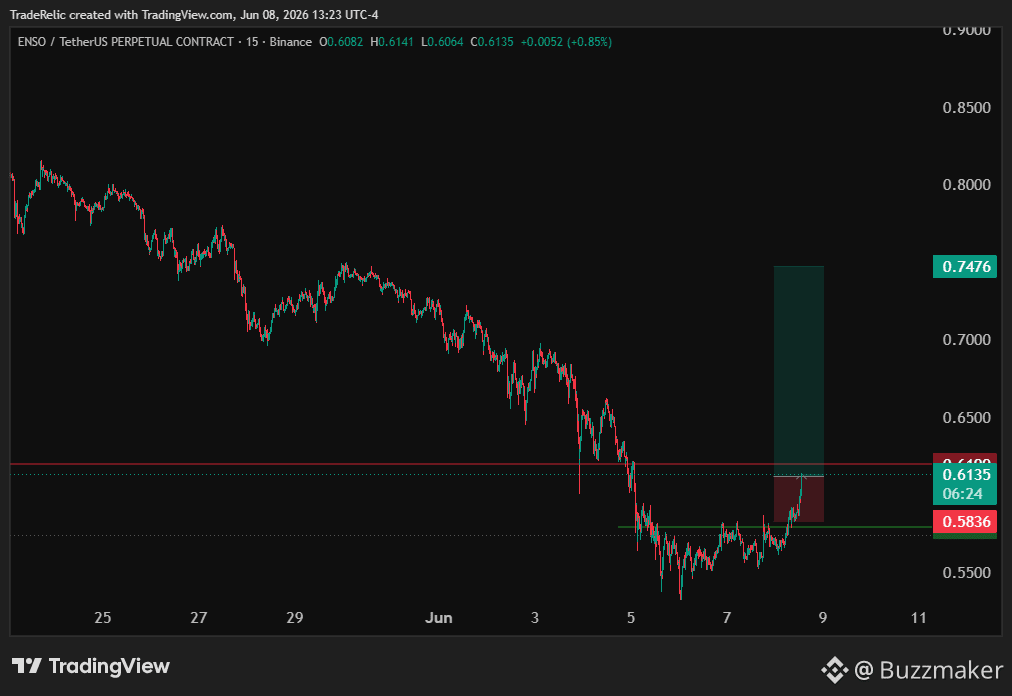
Task: Click the green horizontal support line
Action: pyautogui.click(x=775, y=527)
